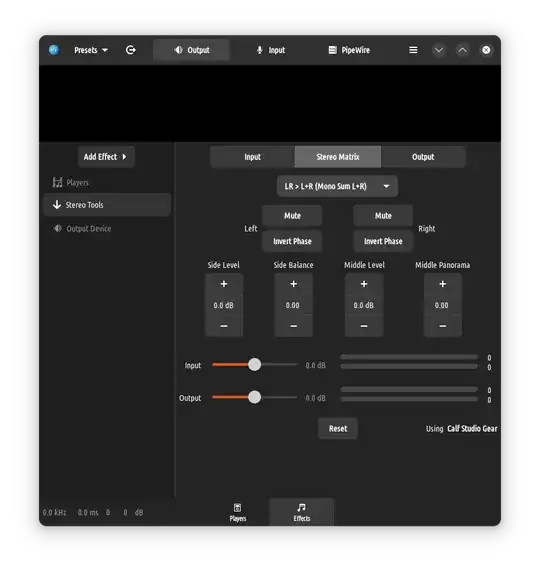
Task: Click the speaker icon on Output header tab
Action: pos(178,50)
